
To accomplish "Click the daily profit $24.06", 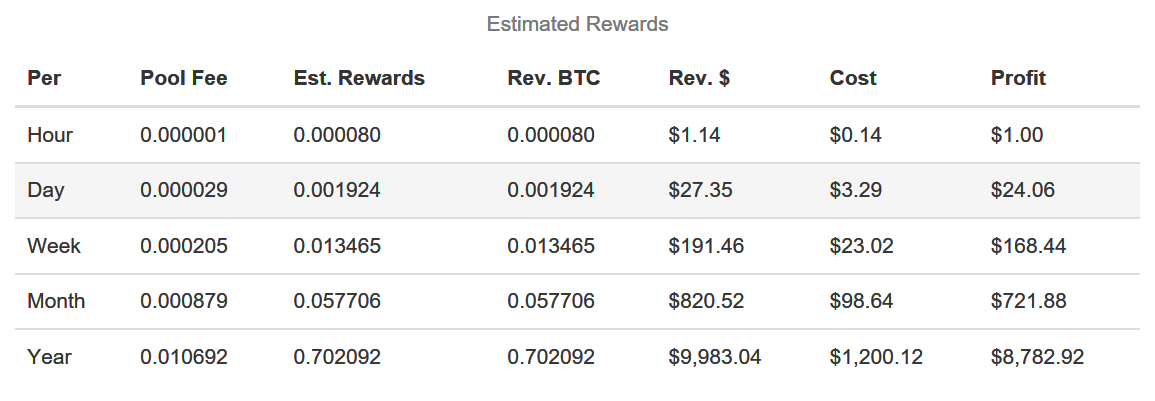I will pos(1023,190).
